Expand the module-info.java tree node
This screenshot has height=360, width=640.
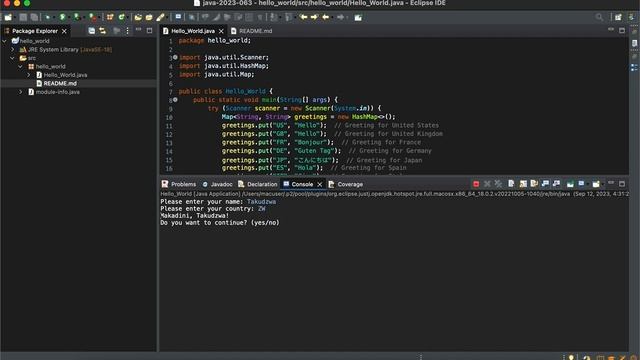coord(20,92)
